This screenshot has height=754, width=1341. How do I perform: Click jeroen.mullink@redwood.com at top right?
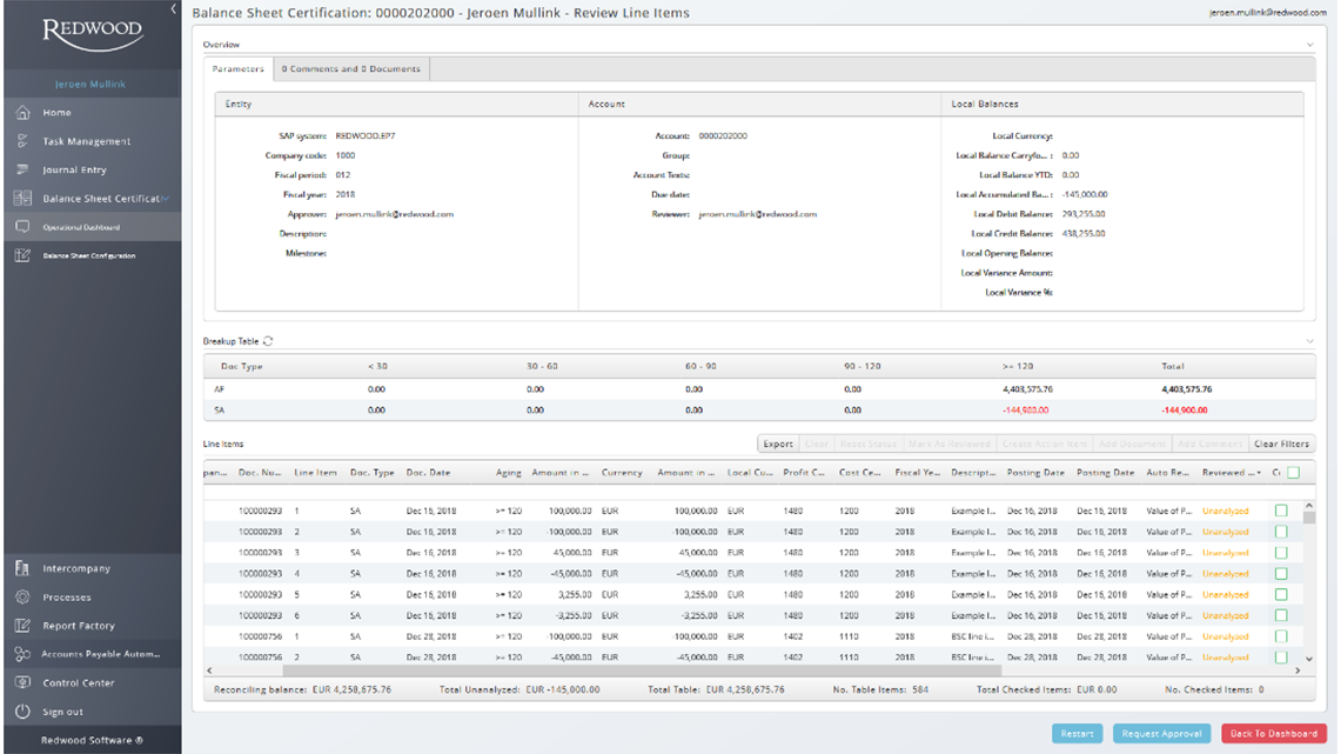click(x=1268, y=13)
